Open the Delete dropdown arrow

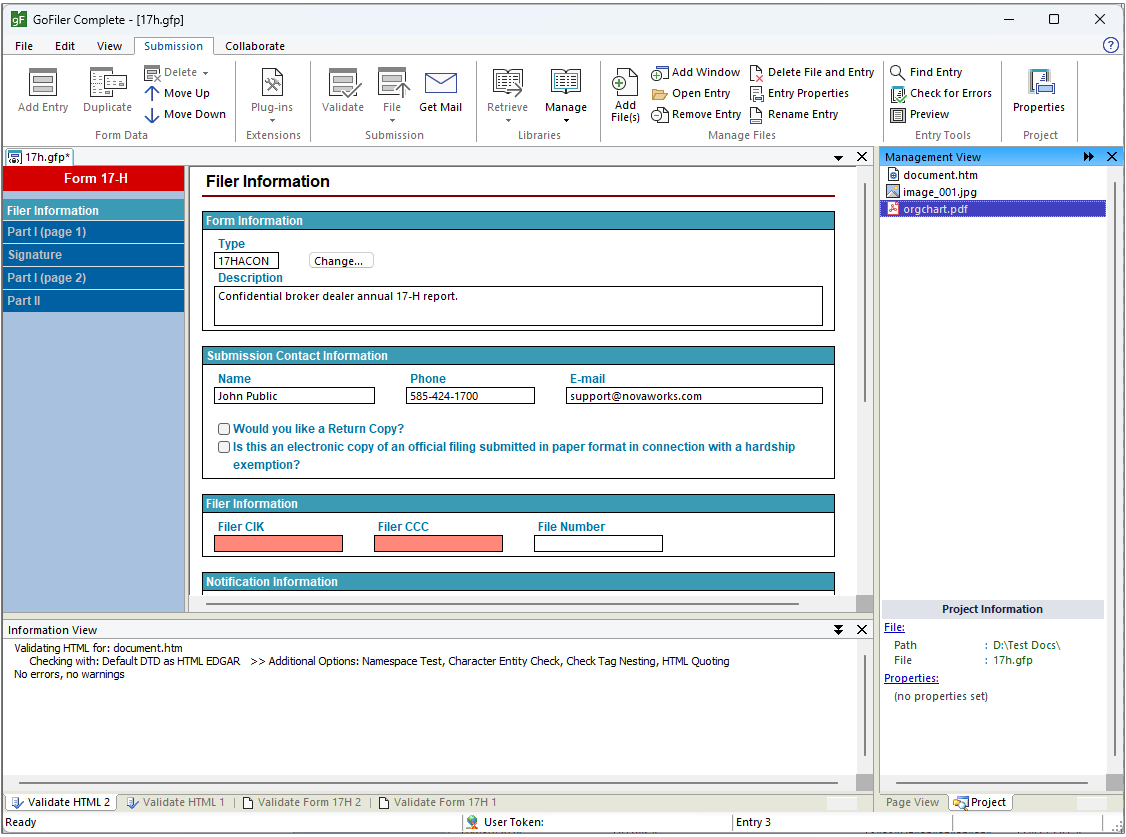(205, 73)
